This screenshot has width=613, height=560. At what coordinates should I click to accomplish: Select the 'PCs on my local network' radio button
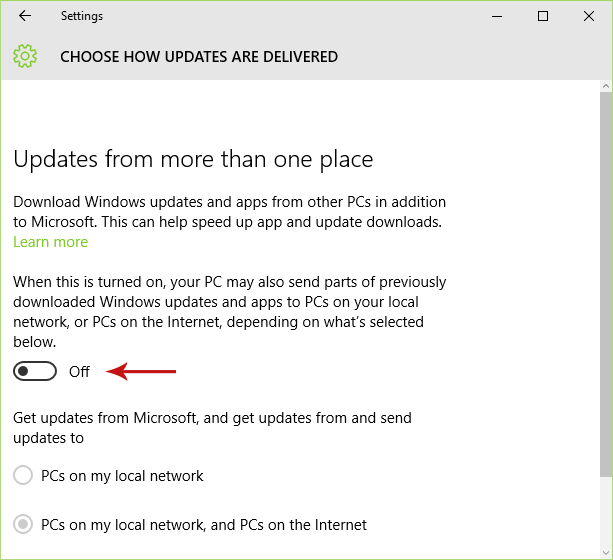23,476
